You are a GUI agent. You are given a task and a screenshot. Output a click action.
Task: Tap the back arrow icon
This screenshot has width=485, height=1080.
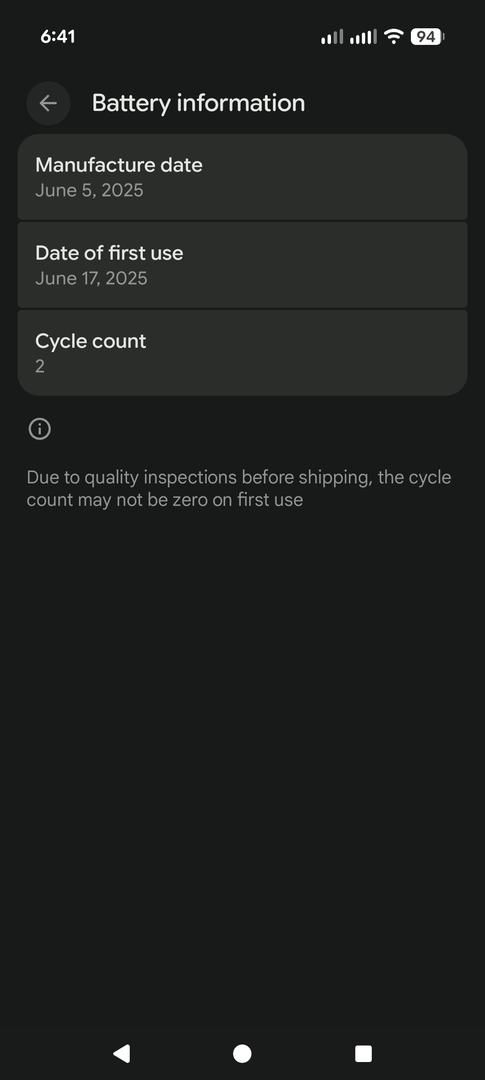[48, 103]
